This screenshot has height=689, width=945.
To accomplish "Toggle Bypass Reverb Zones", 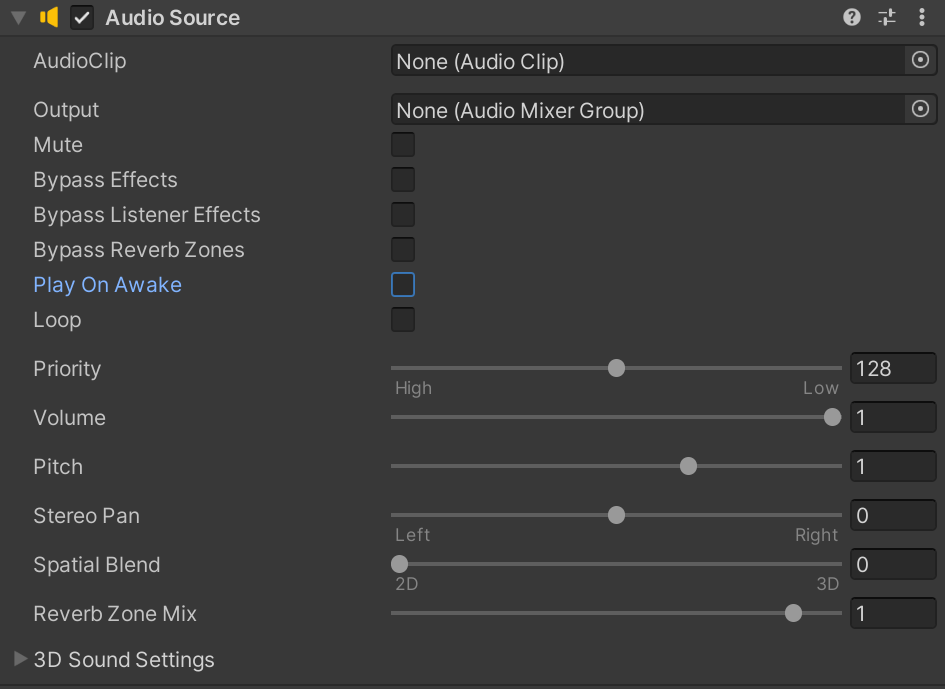I will [x=402, y=249].
